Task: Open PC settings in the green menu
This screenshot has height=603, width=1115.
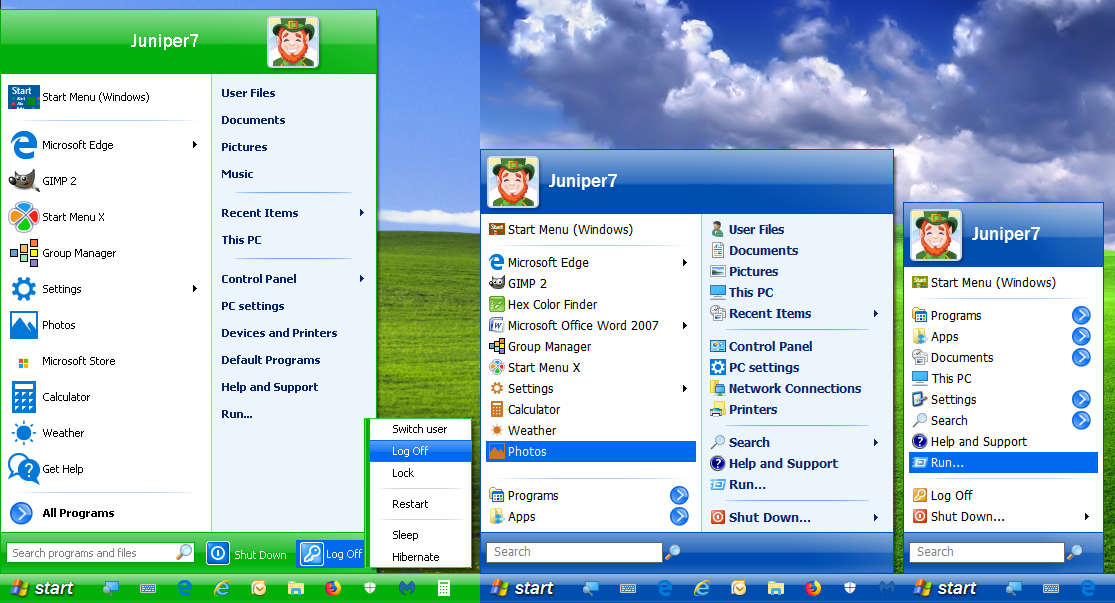Action: pos(252,306)
